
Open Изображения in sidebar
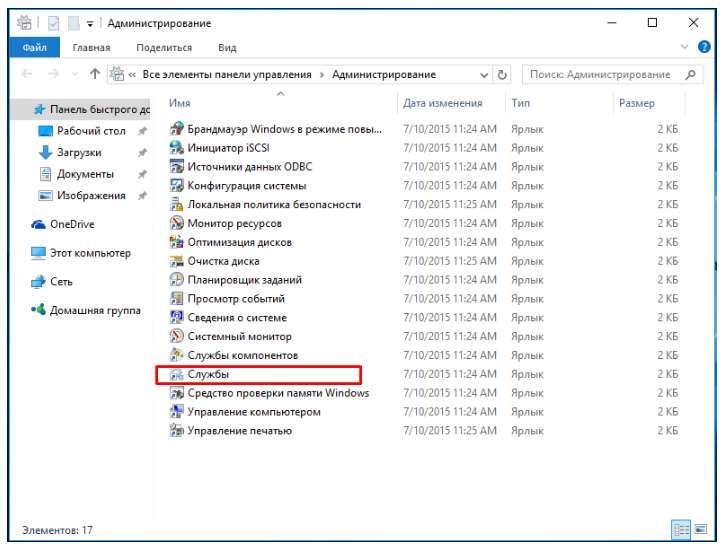tap(91, 195)
